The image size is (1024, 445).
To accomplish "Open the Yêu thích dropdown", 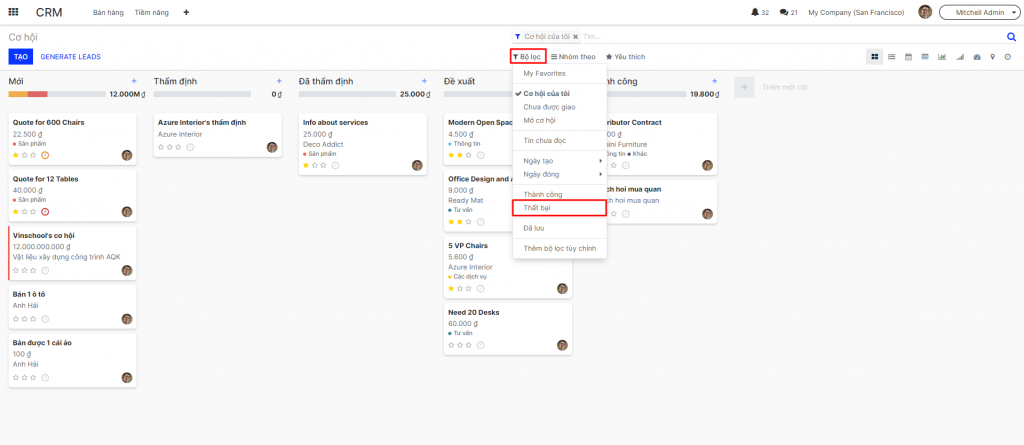I will pos(626,57).
